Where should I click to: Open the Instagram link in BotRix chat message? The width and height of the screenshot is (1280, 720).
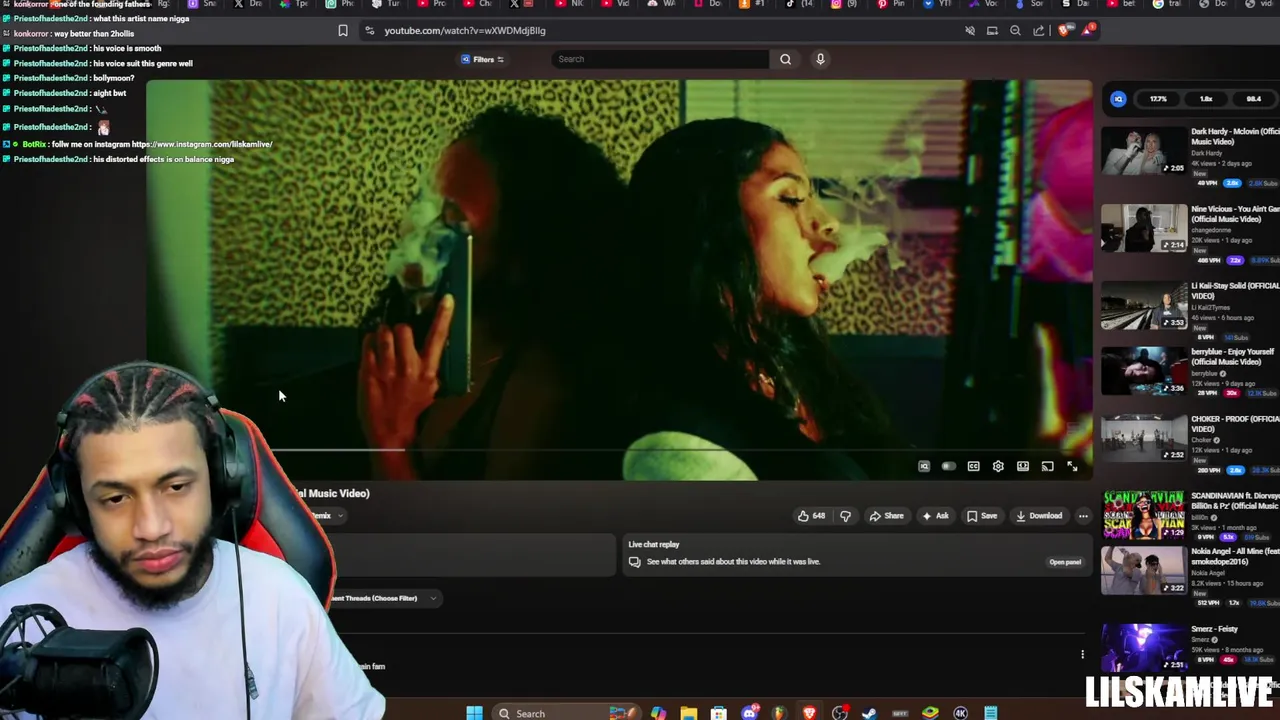coord(202,144)
